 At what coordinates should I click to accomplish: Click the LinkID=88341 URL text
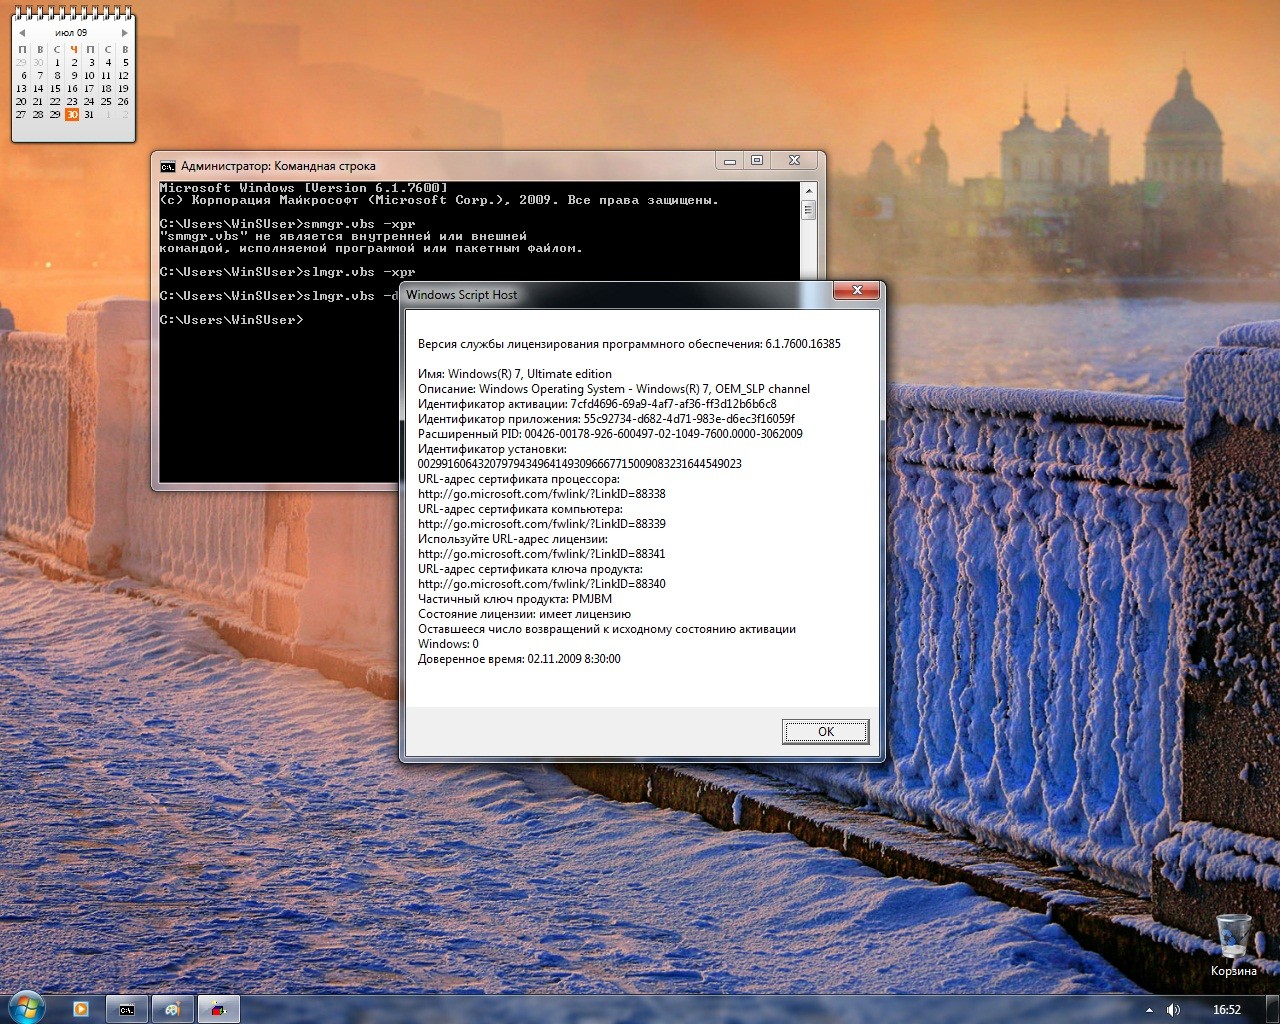(541, 554)
